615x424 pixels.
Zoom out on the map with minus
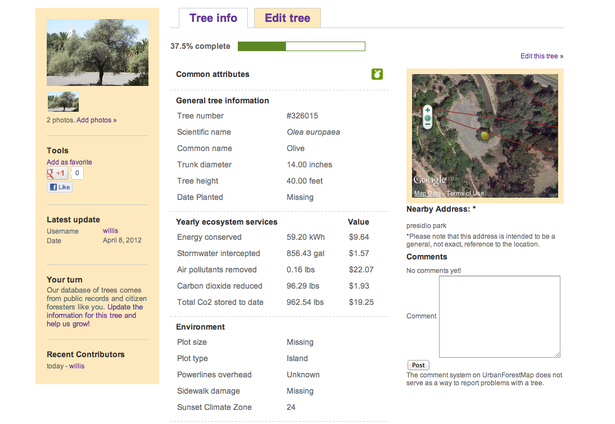click(428, 125)
